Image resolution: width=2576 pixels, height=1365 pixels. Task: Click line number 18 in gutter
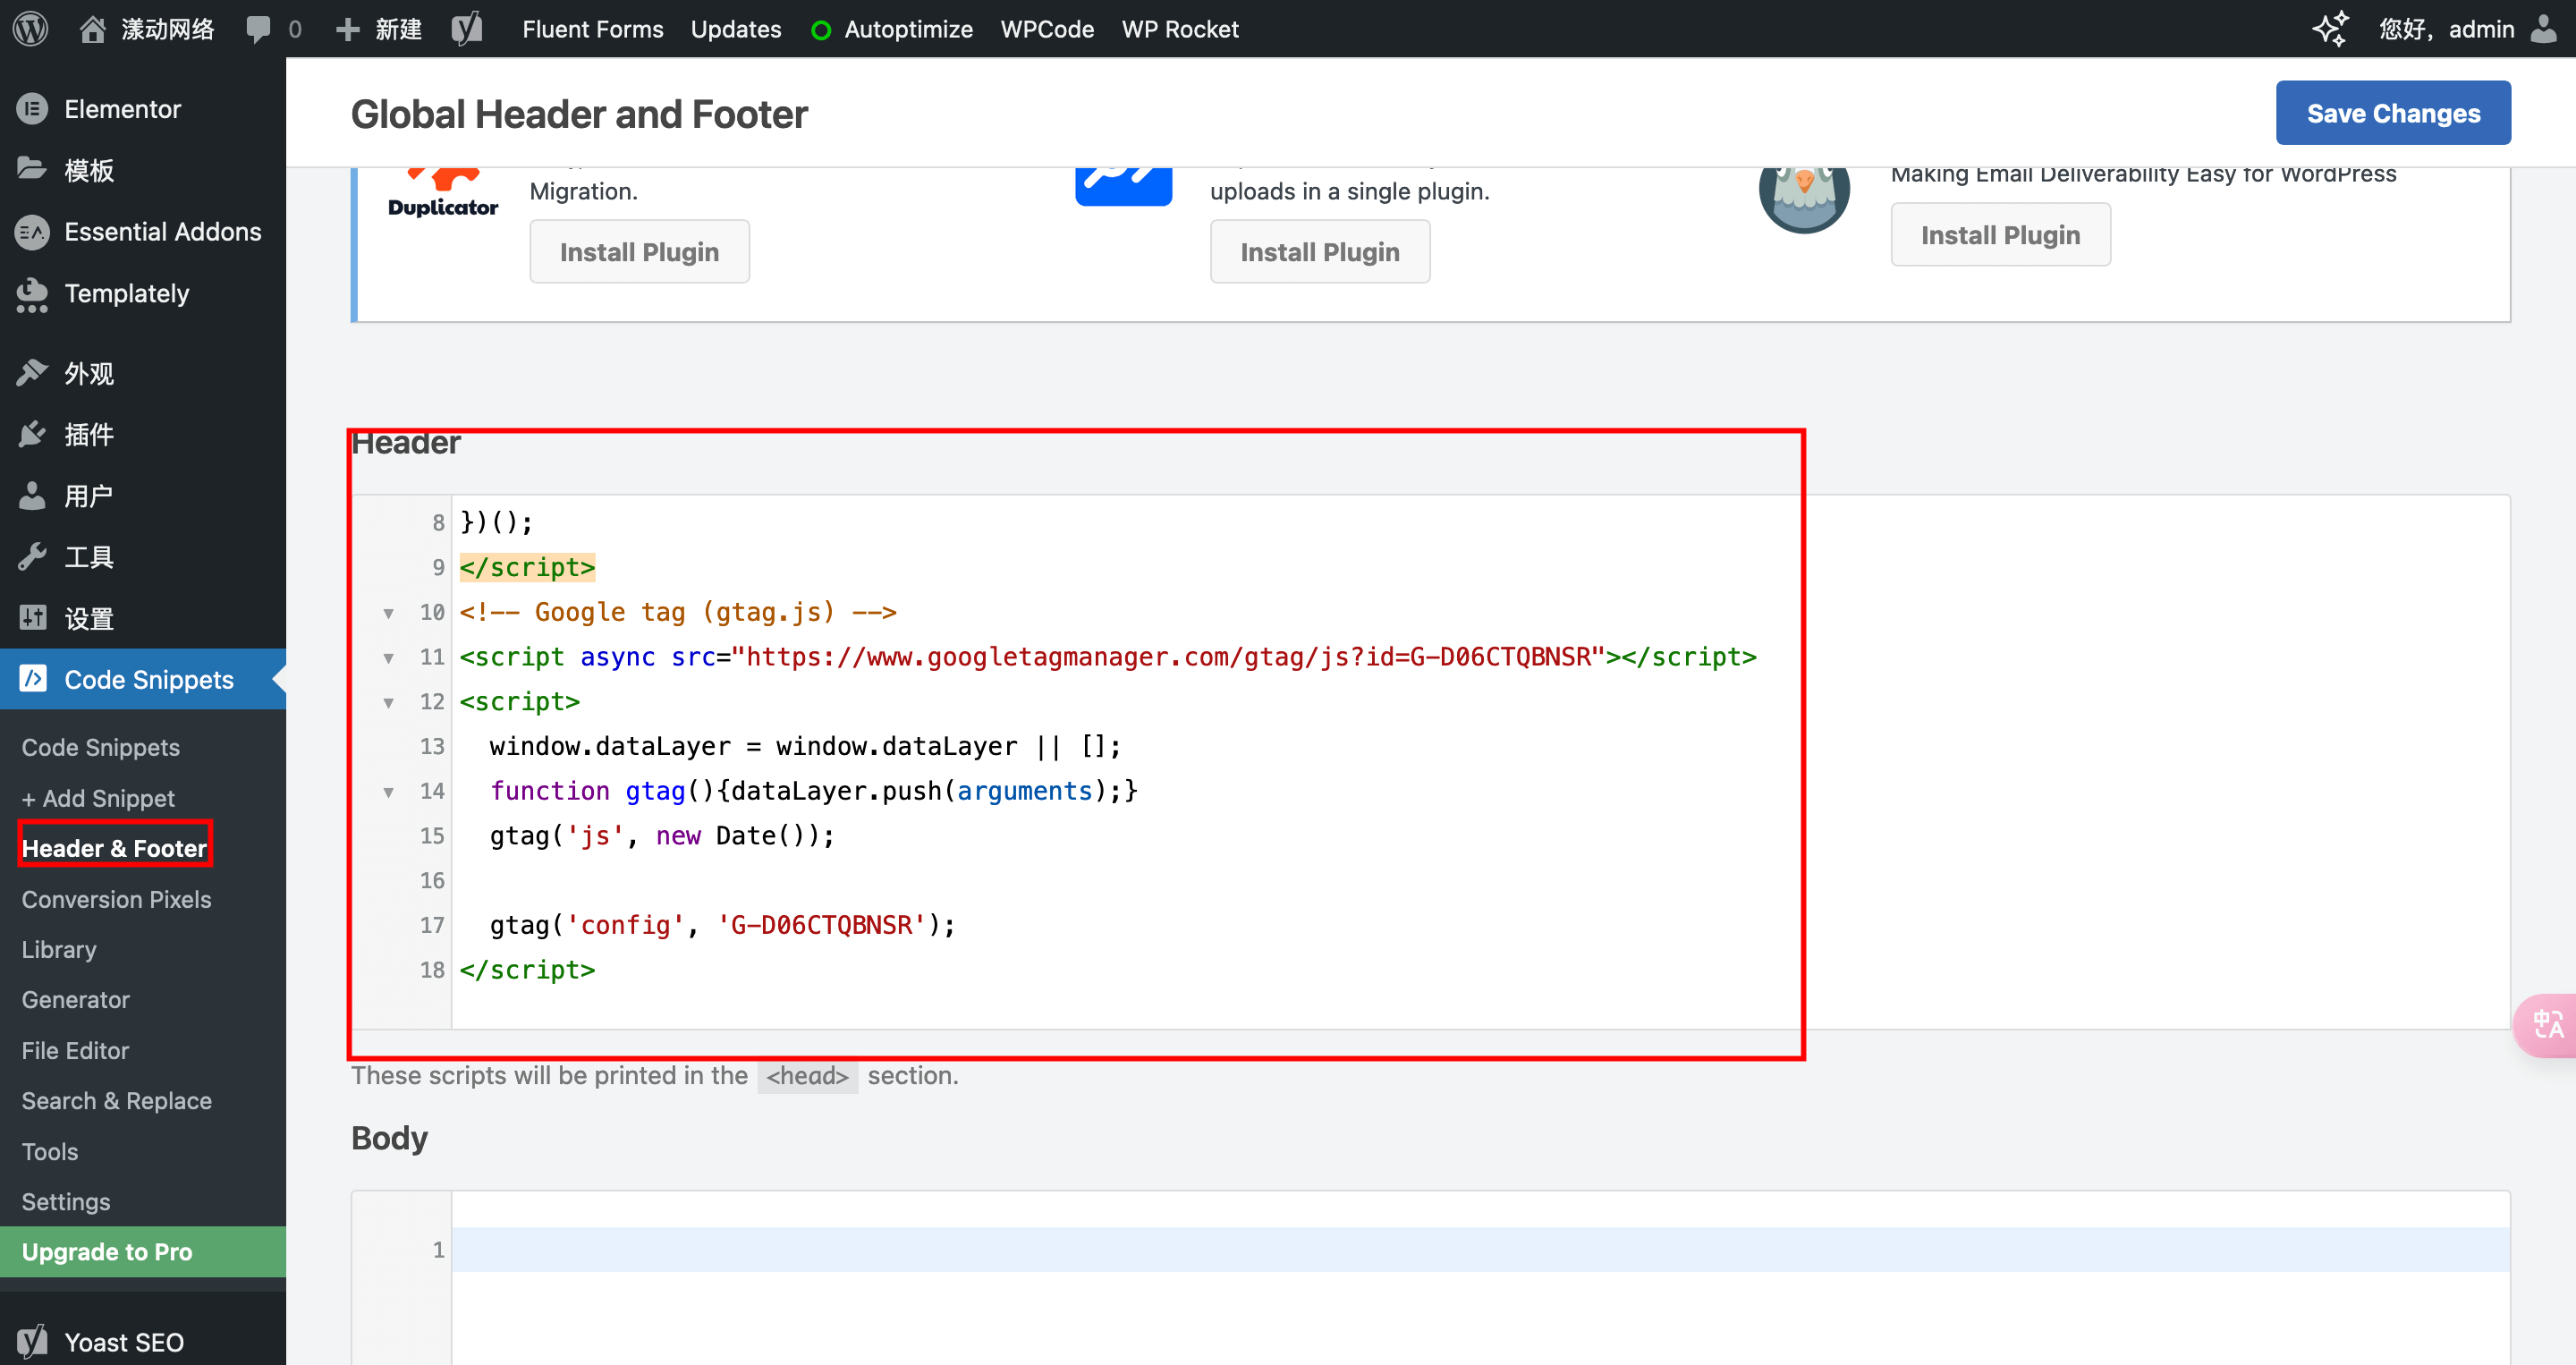(x=431, y=969)
